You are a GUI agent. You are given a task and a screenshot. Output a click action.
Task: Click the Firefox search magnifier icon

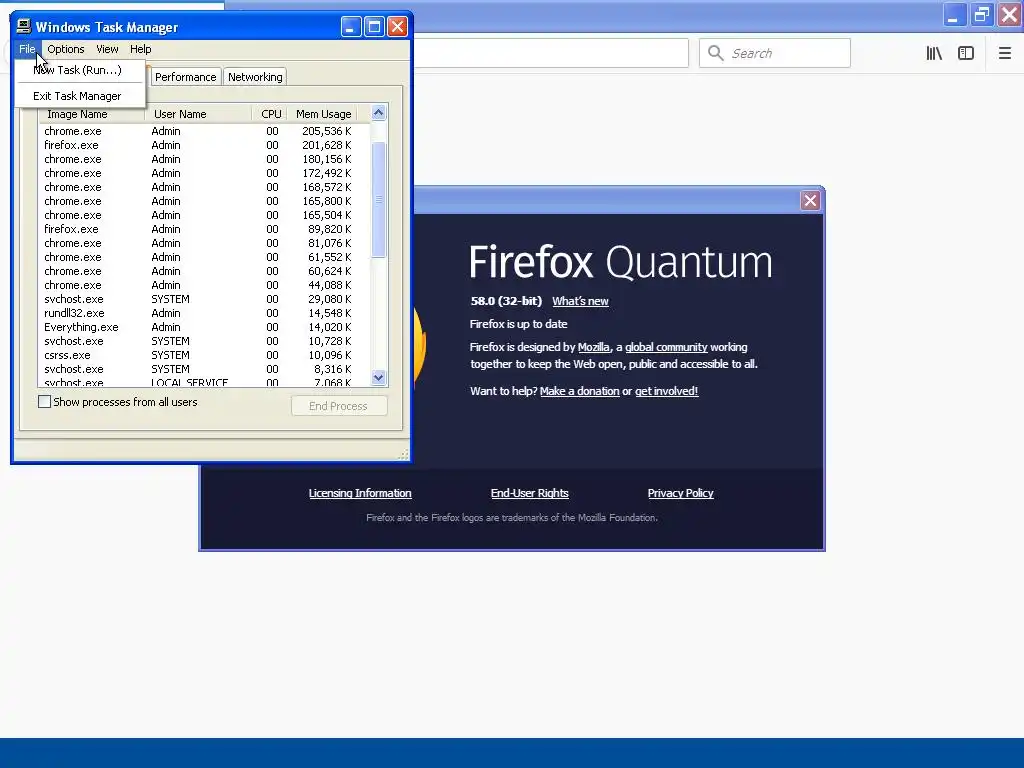(x=715, y=53)
